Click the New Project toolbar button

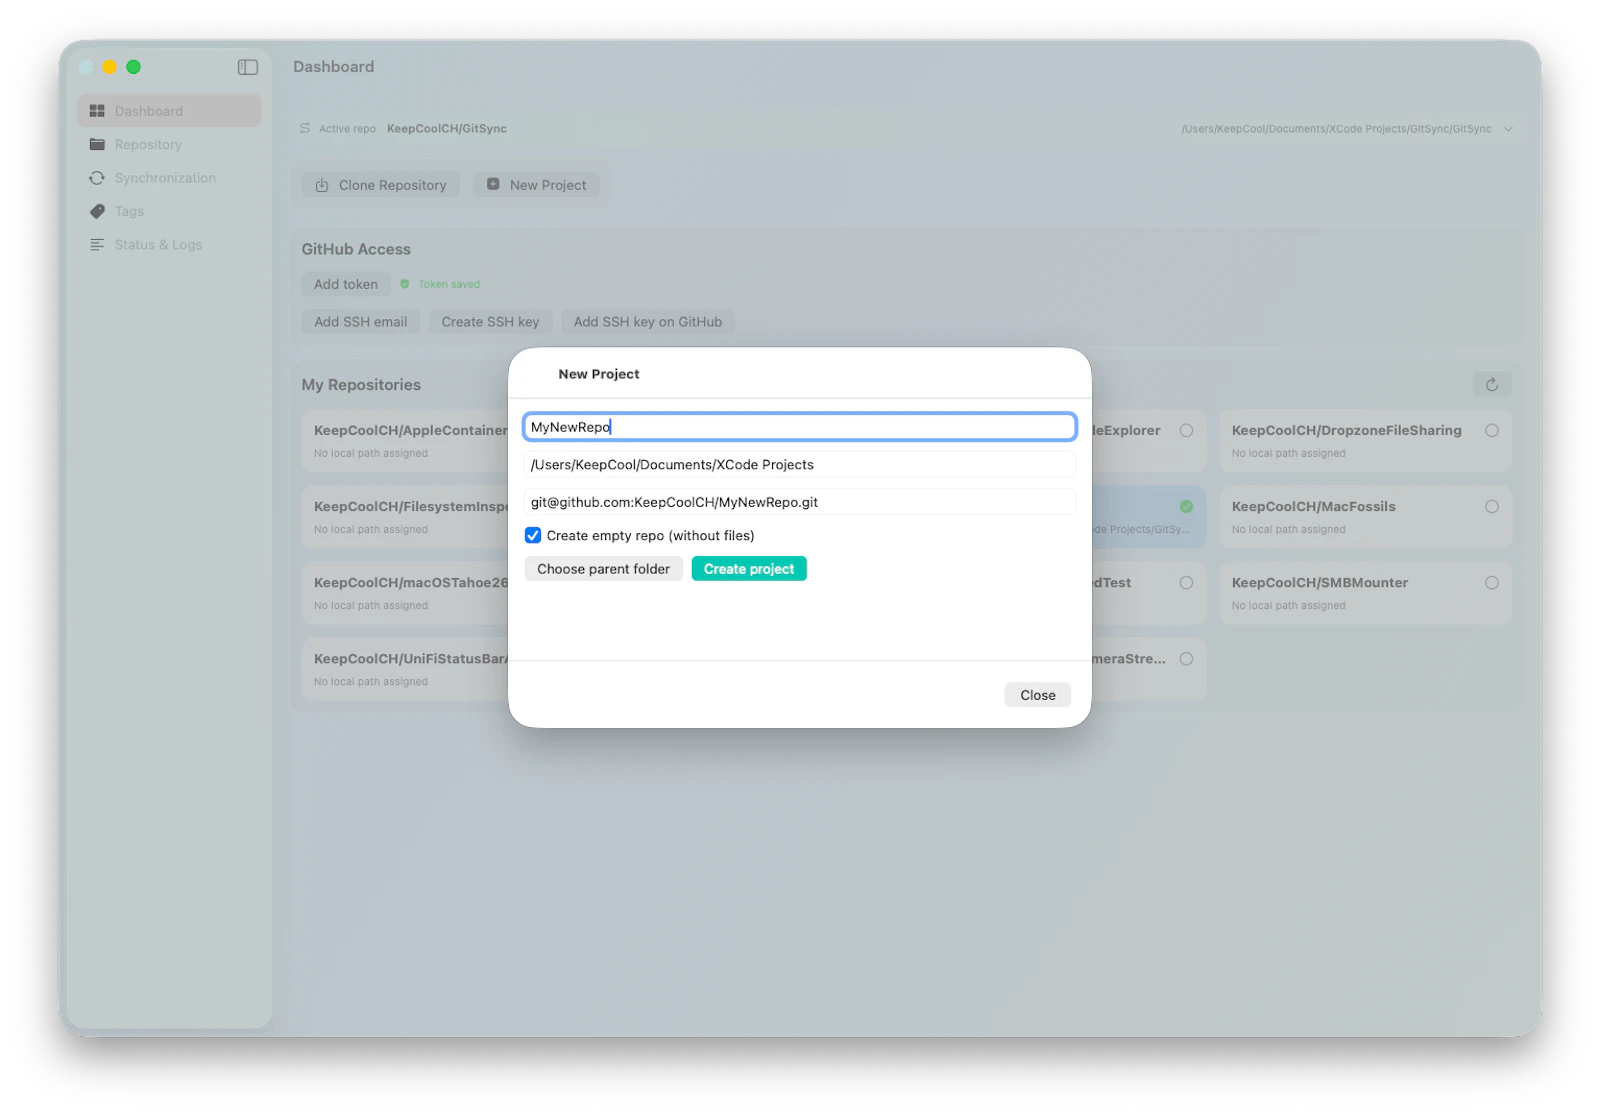pos(537,185)
